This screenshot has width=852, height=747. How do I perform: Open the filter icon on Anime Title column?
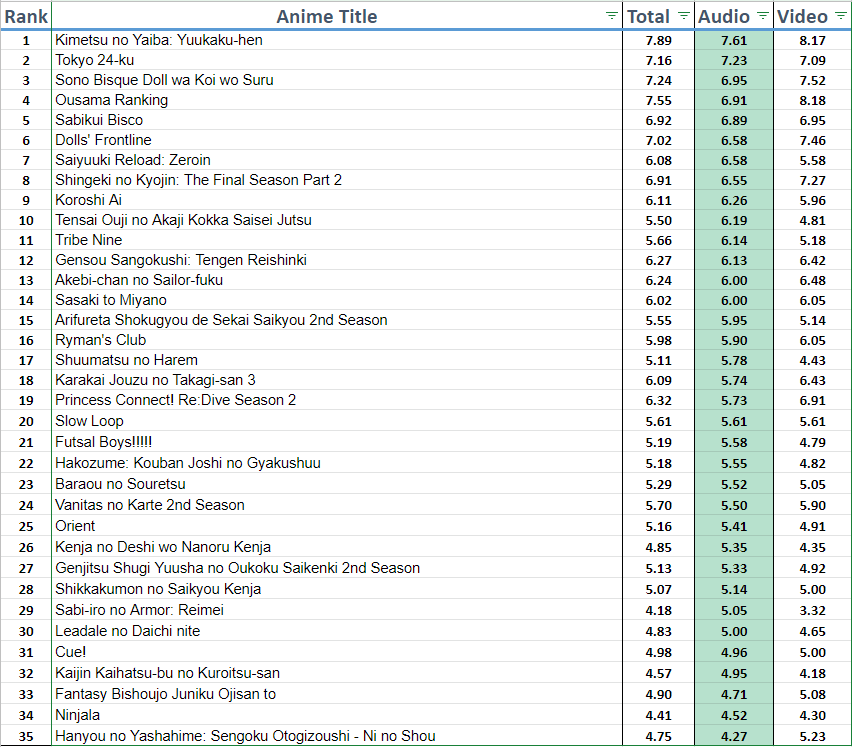pyautogui.click(x=610, y=16)
